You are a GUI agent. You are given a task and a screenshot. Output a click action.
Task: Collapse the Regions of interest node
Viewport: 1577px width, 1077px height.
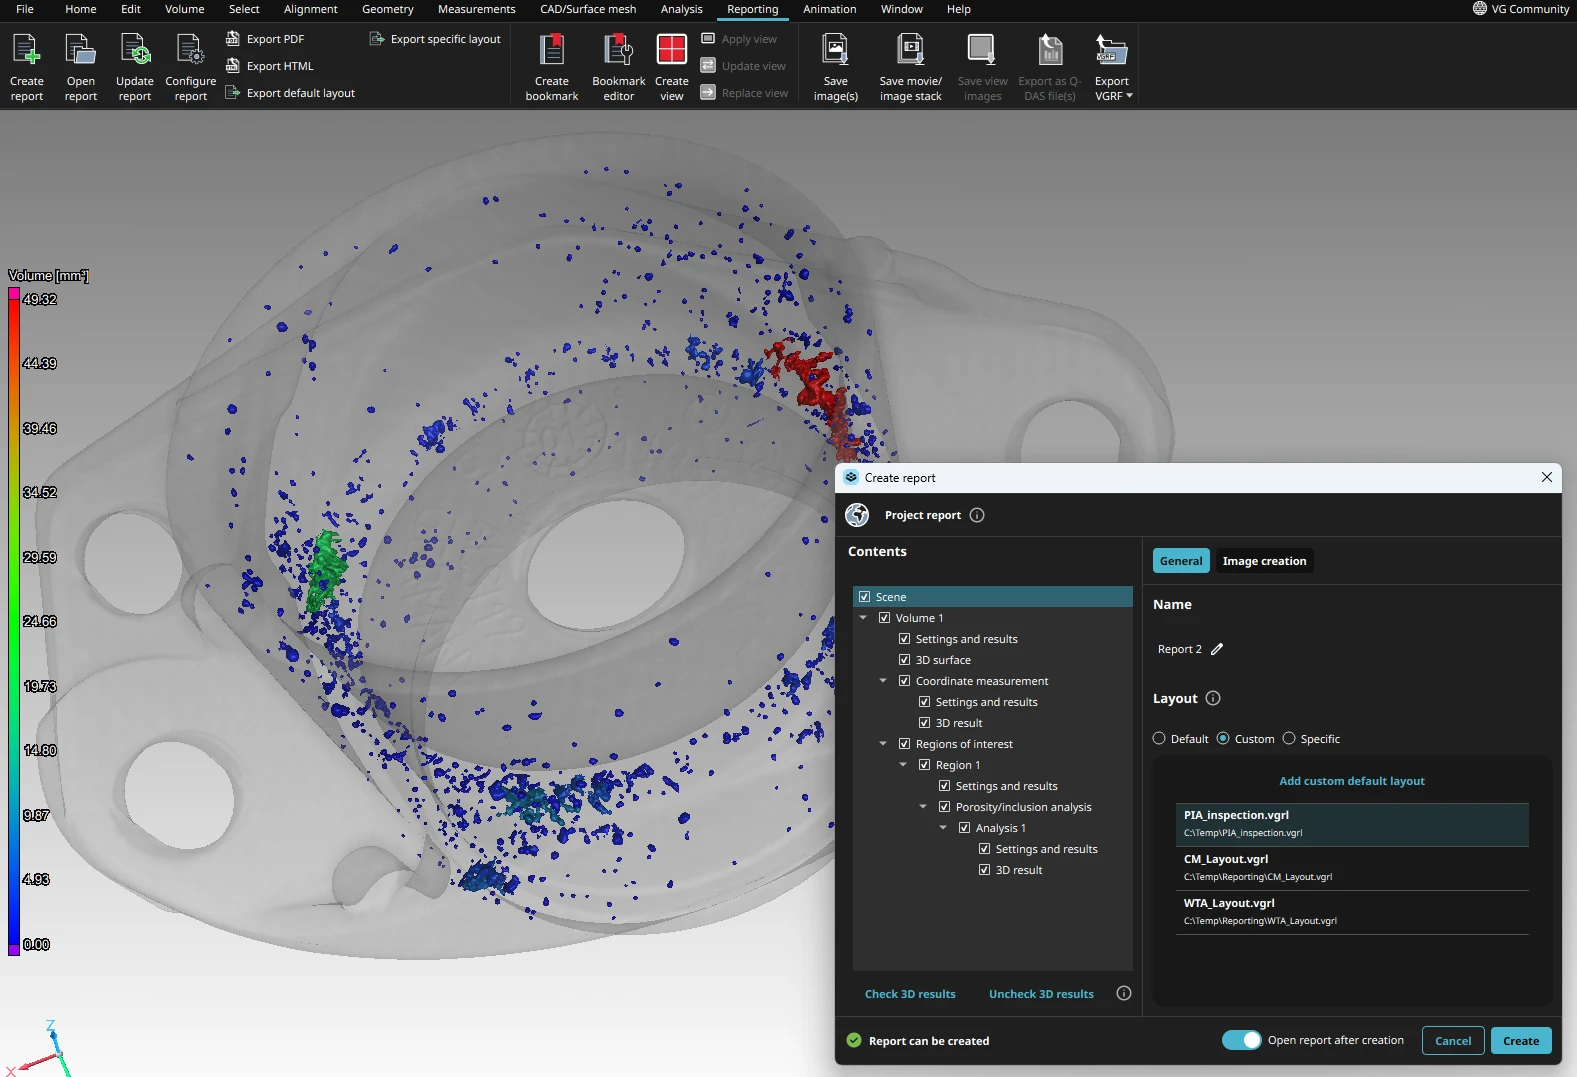(x=883, y=744)
